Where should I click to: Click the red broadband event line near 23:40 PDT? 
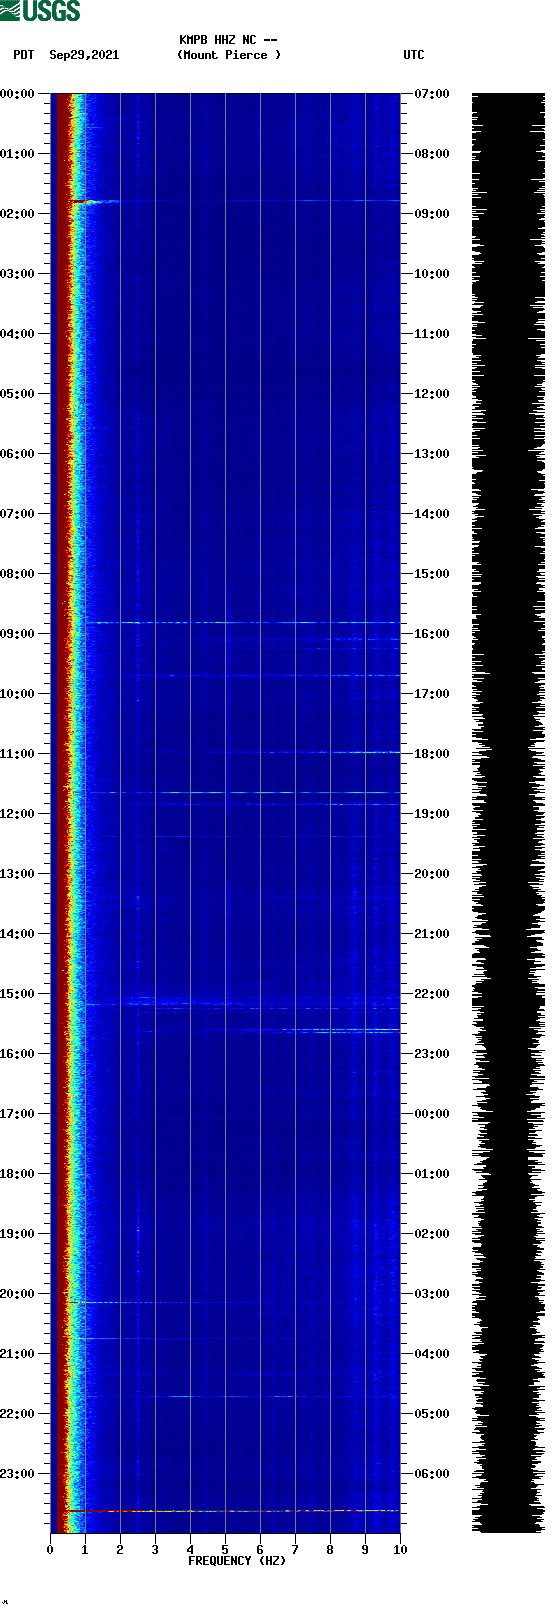pos(232,1510)
